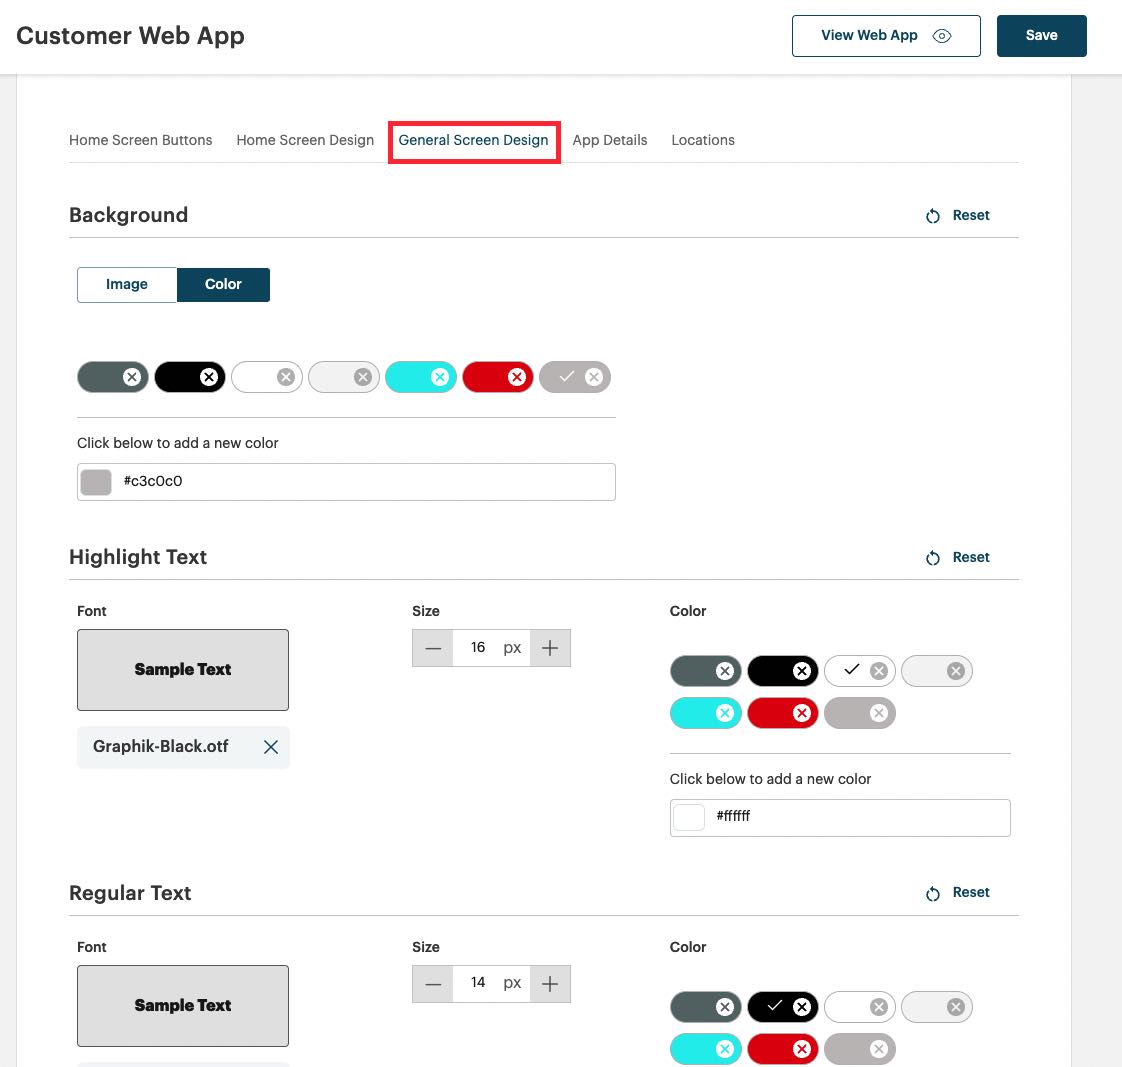Remove the Graphik-Black.otf font file
The width and height of the screenshot is (1122, 1067).
point(270,747)
